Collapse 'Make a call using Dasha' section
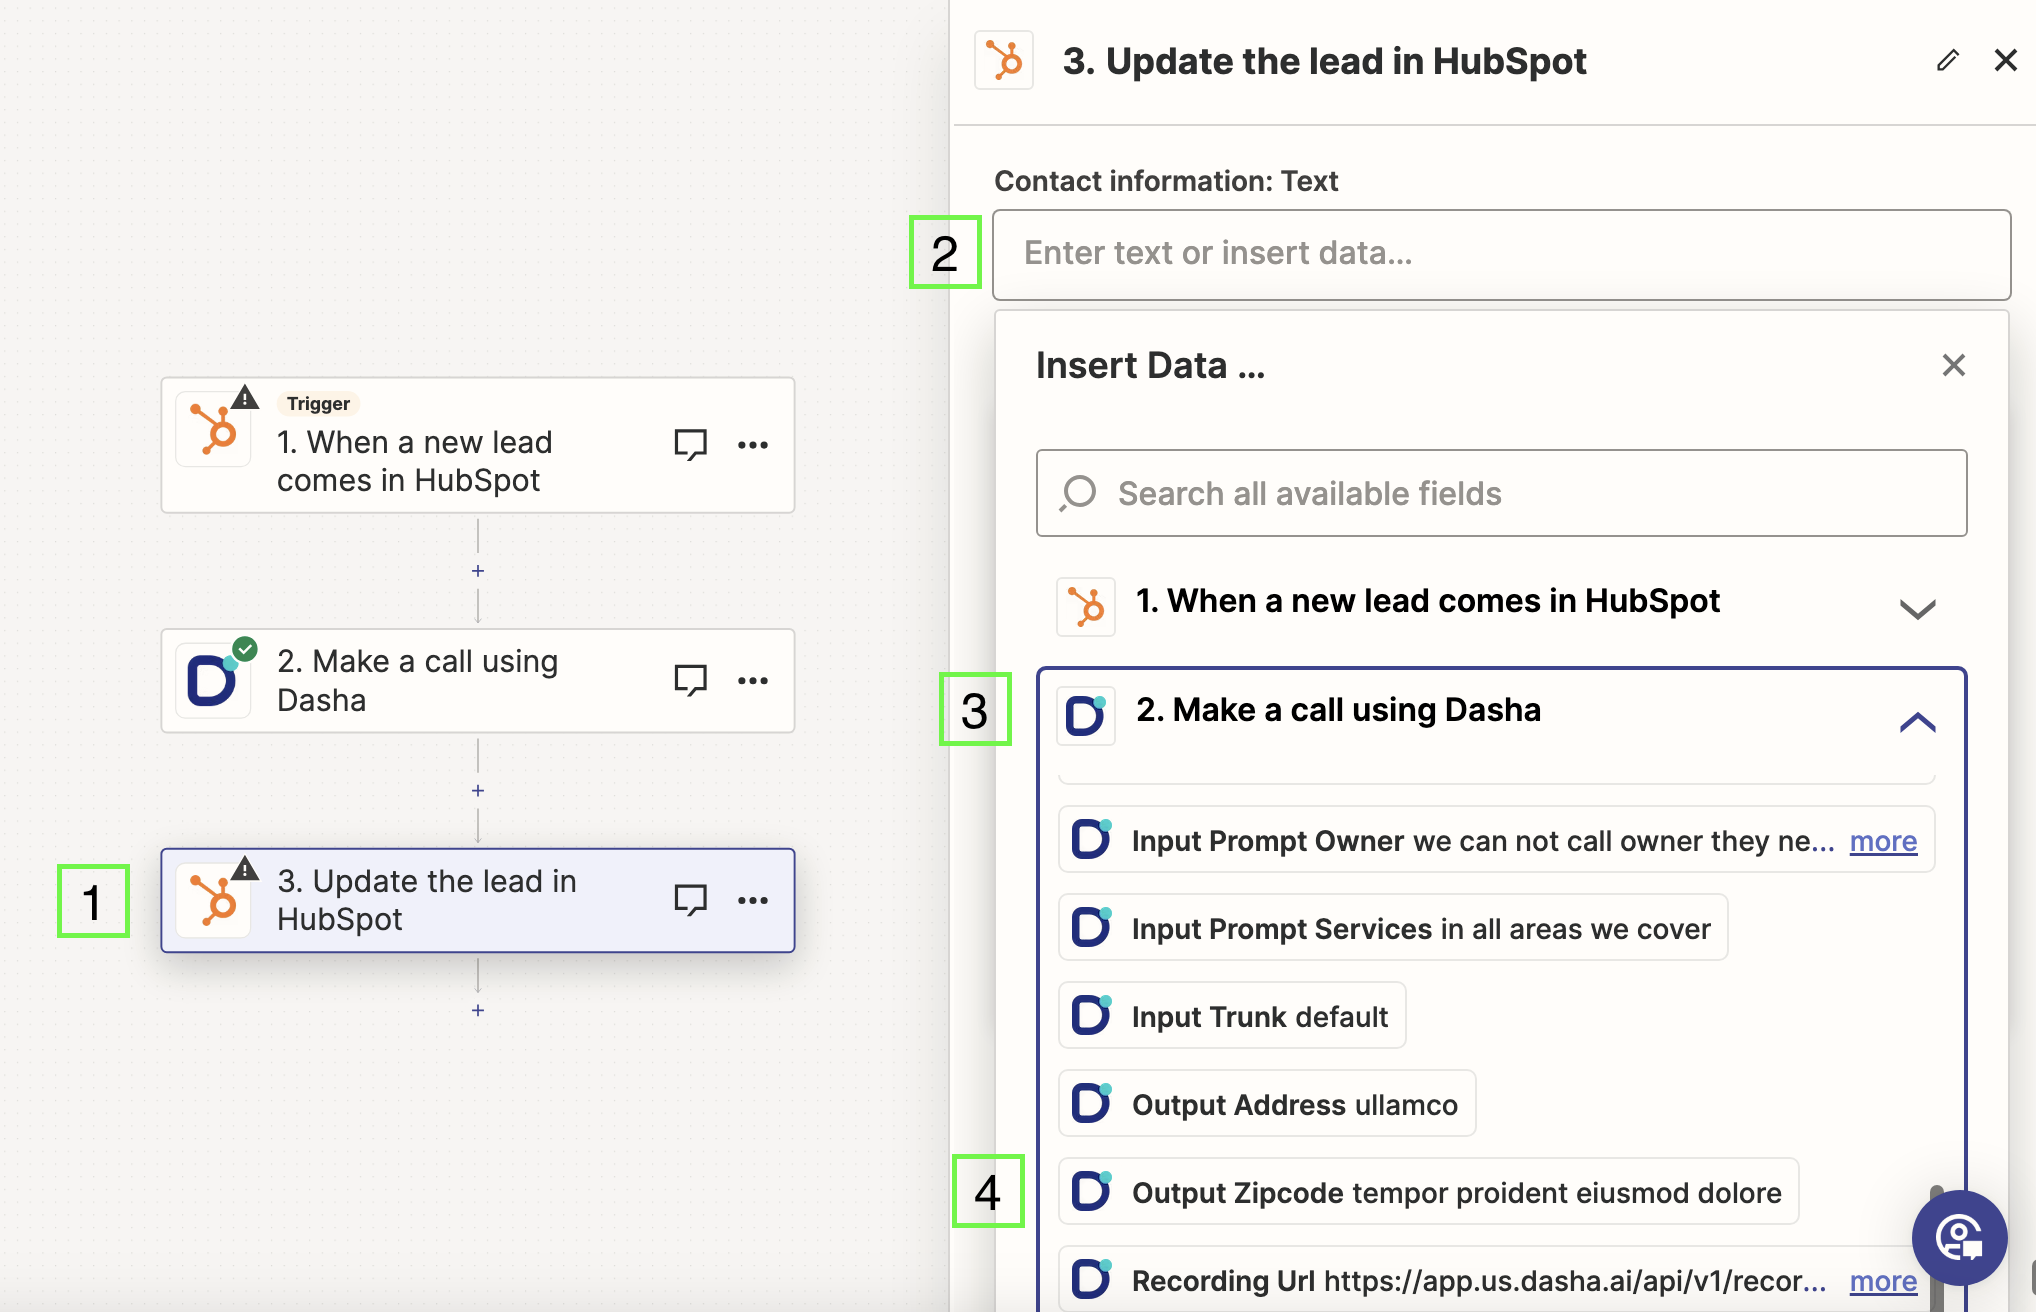Image resolution: width=2036 pixels, height=1312 pixels. pyautogui.click(x=1916, y=722)
